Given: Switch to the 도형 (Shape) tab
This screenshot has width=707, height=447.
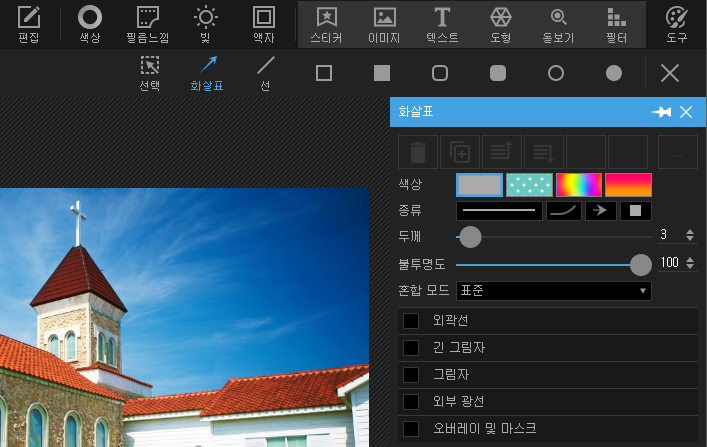Looking at the screenshot, I should click(x=500, y=24).
